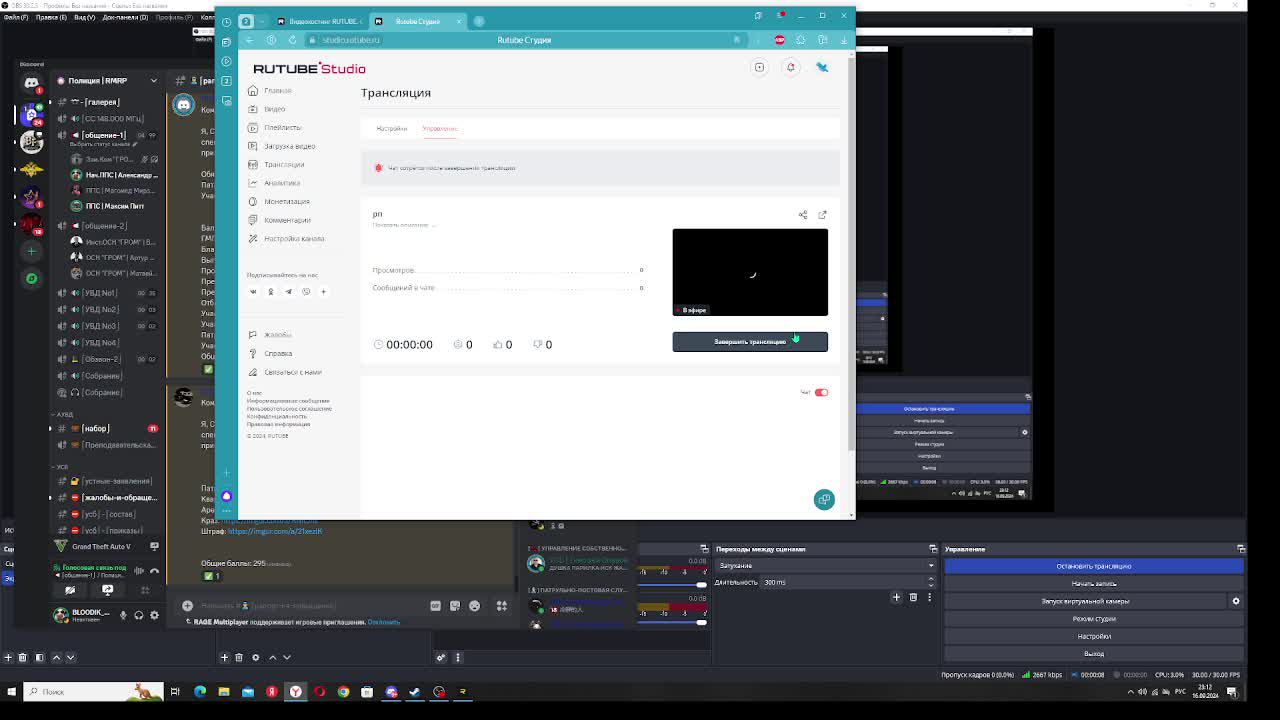Click the Видео sidebar icon
Image resolution: width=1280 pixels, height=720 pixels.
tap(253, 109)
